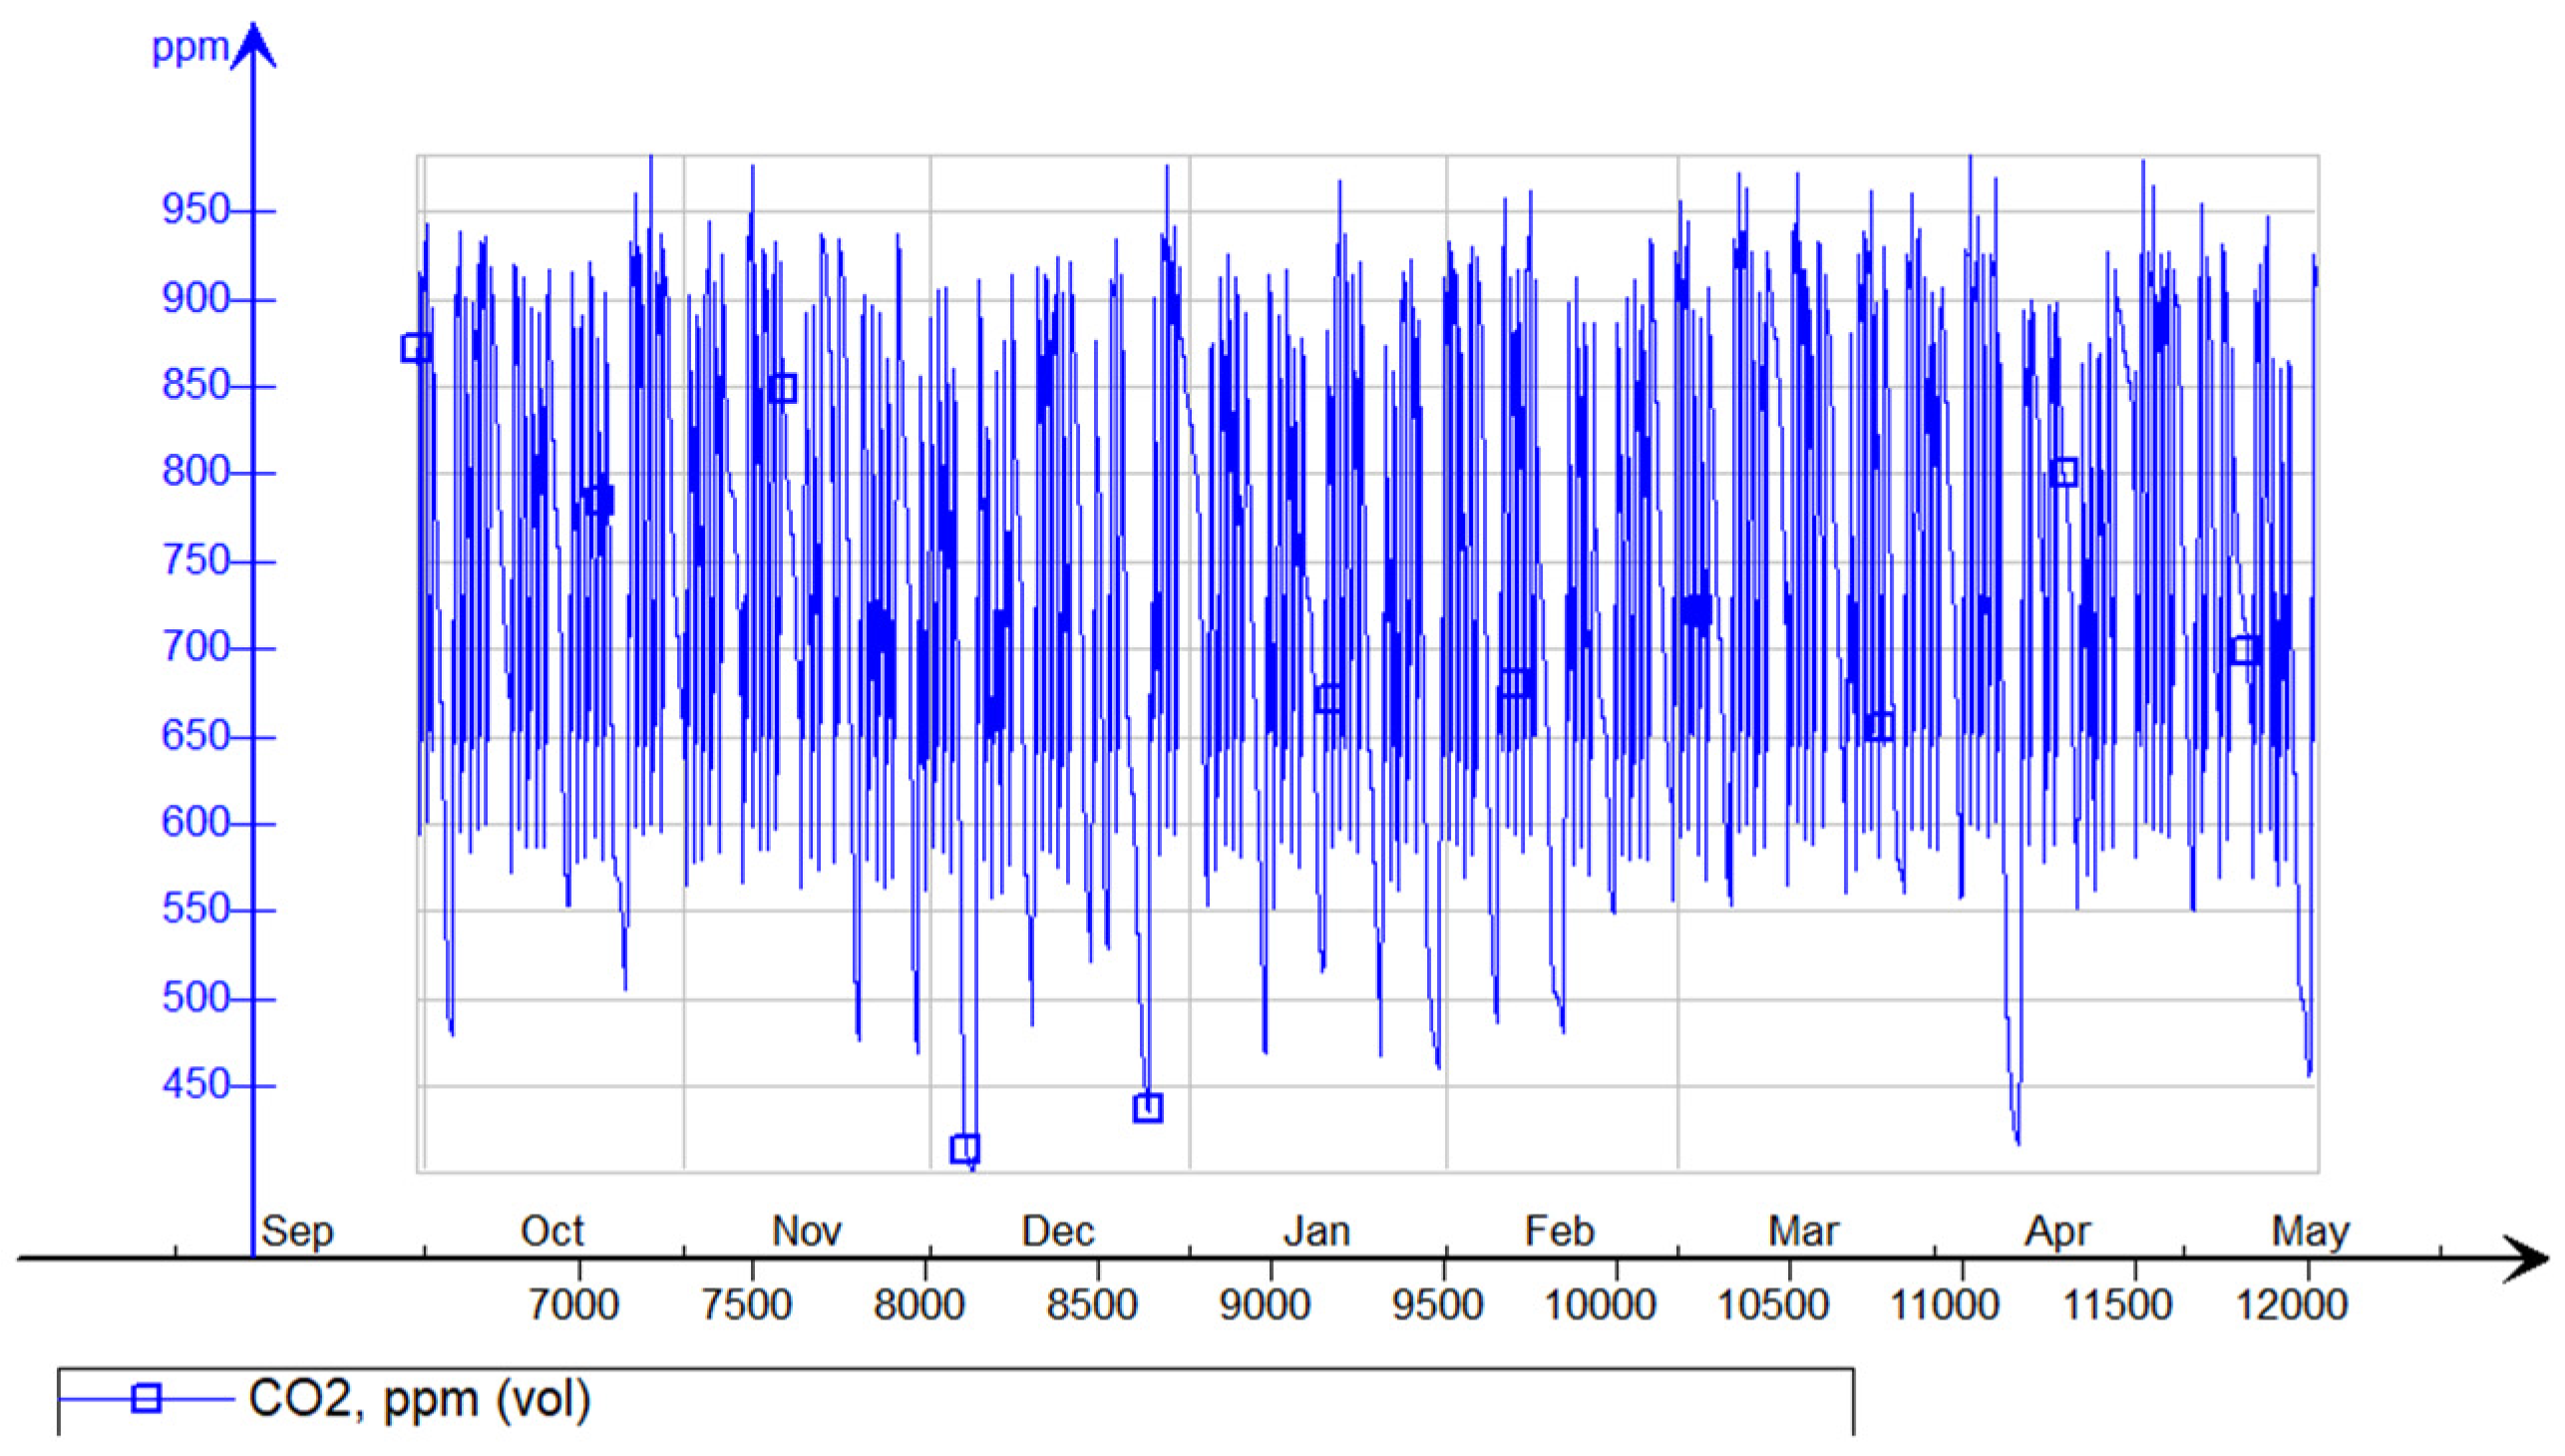Screen dimensions: 2565x1456
Task: Click the CO2, ppm (vol) legend label
Action: coord(419,1399)
